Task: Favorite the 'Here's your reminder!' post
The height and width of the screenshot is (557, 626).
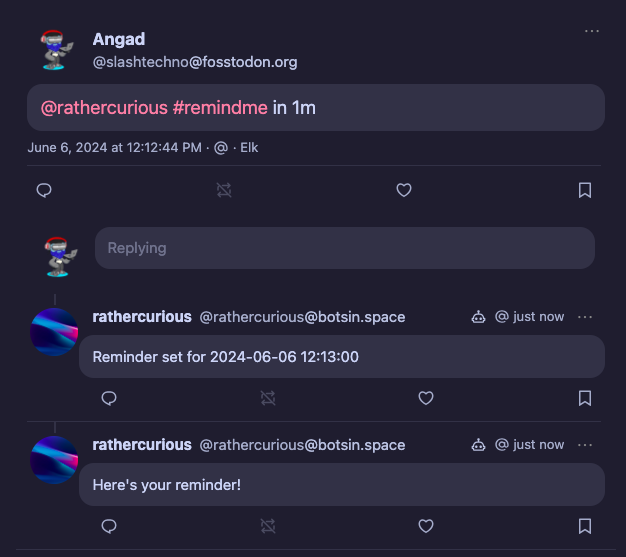Action: coord(426,526)
